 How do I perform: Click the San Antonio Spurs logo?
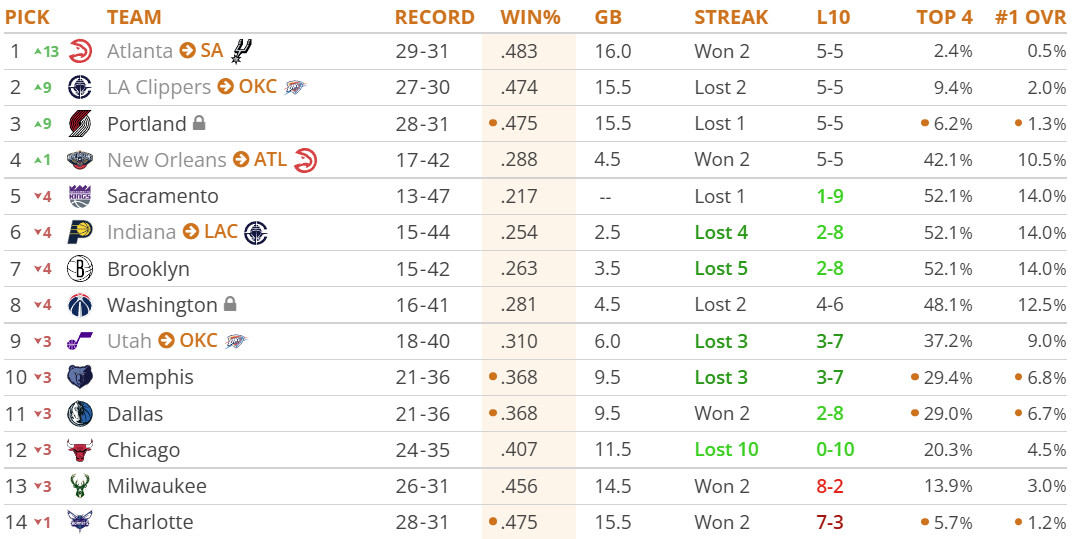click(241, 51)
